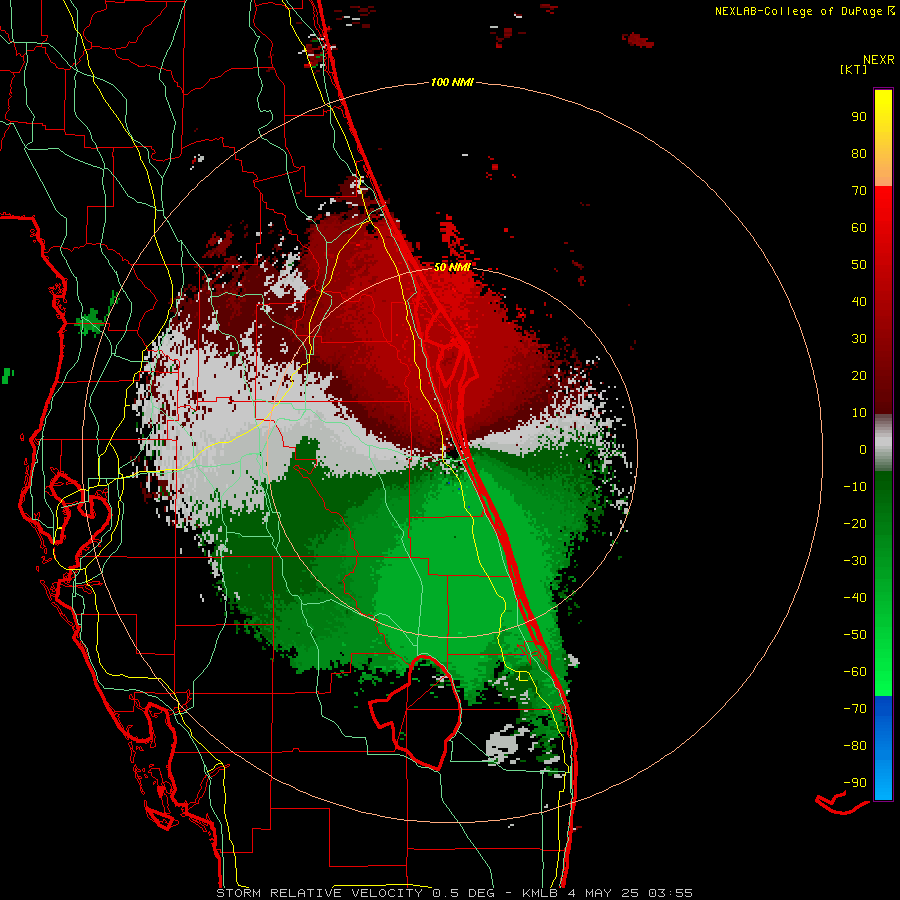Click the '60' value on the velocity scale
Screen dimensions: 900x900
point(859,227)
